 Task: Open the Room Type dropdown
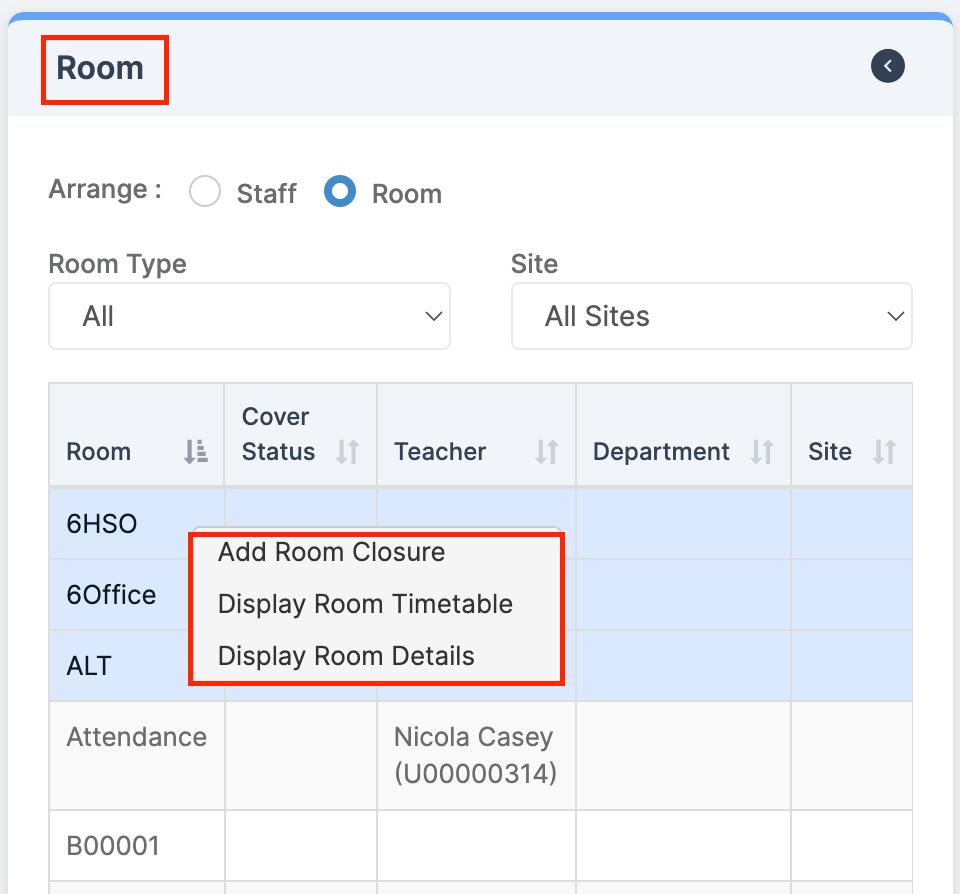coord(249,316)
